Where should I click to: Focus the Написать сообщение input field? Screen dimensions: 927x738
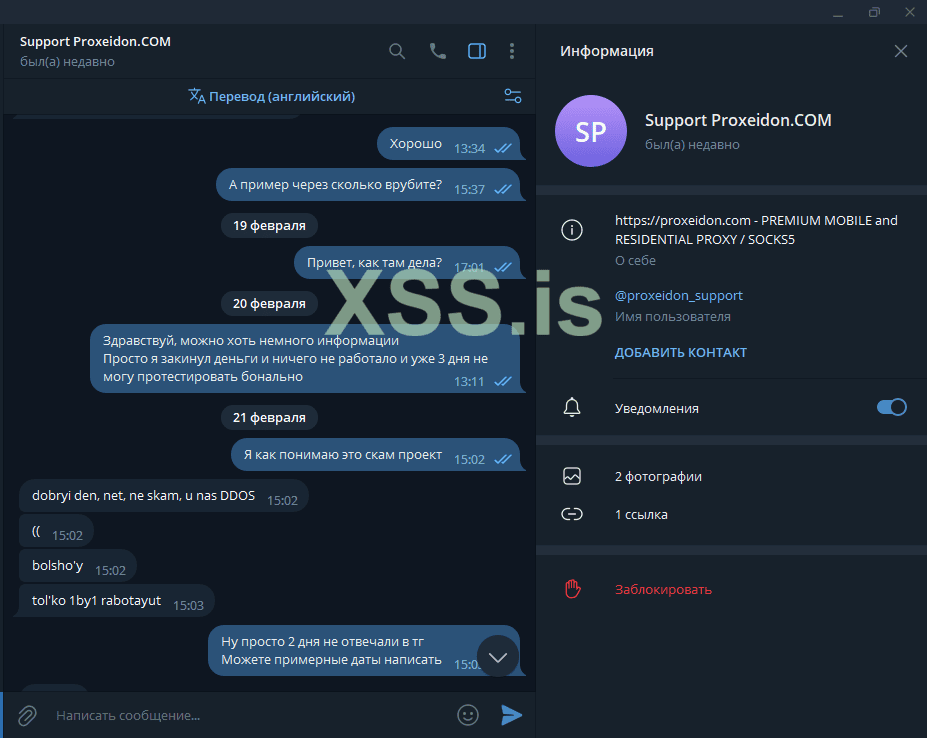(x=248, y=716)
